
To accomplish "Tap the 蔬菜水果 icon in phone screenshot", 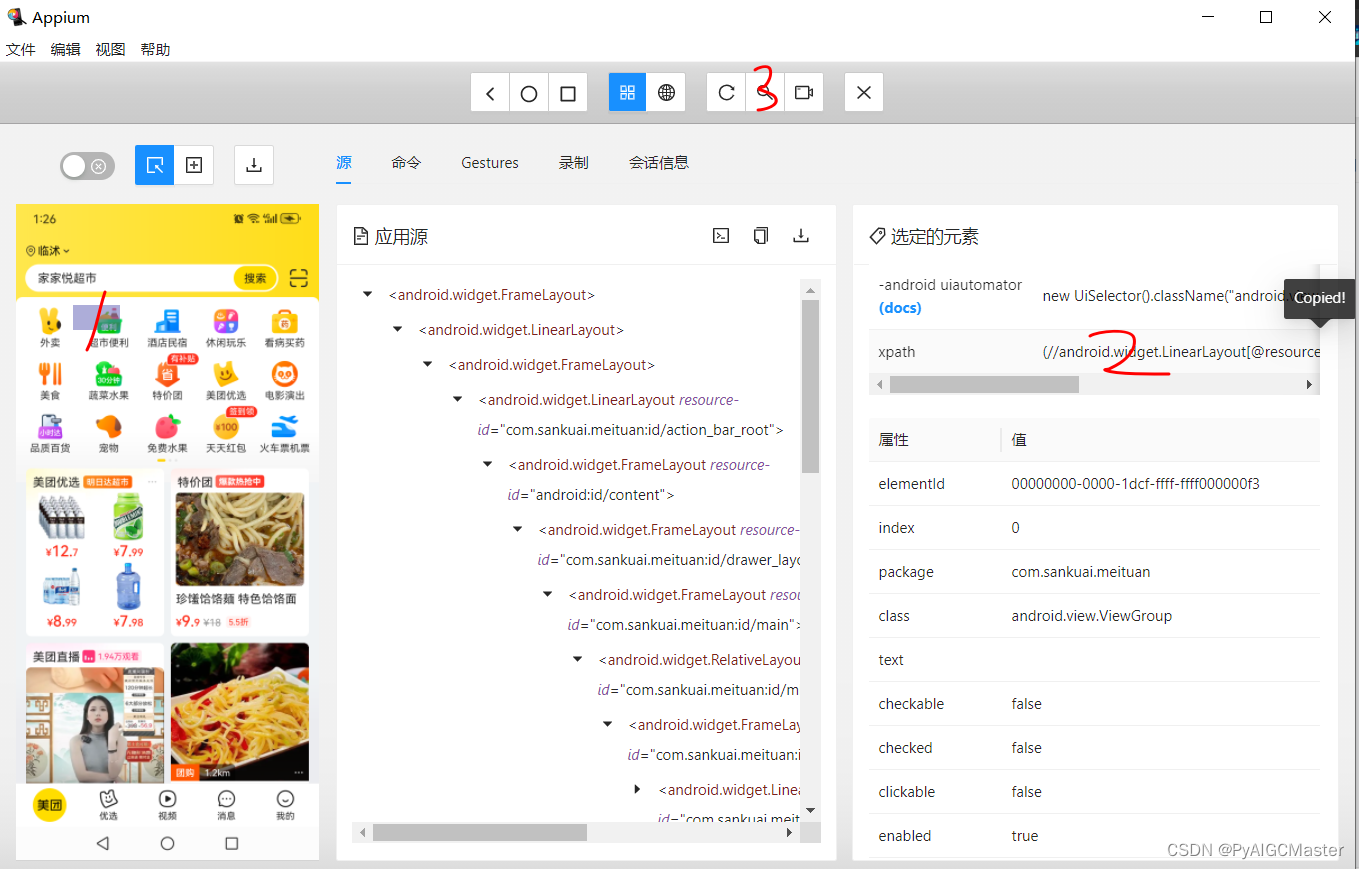I will pos(108,381).
